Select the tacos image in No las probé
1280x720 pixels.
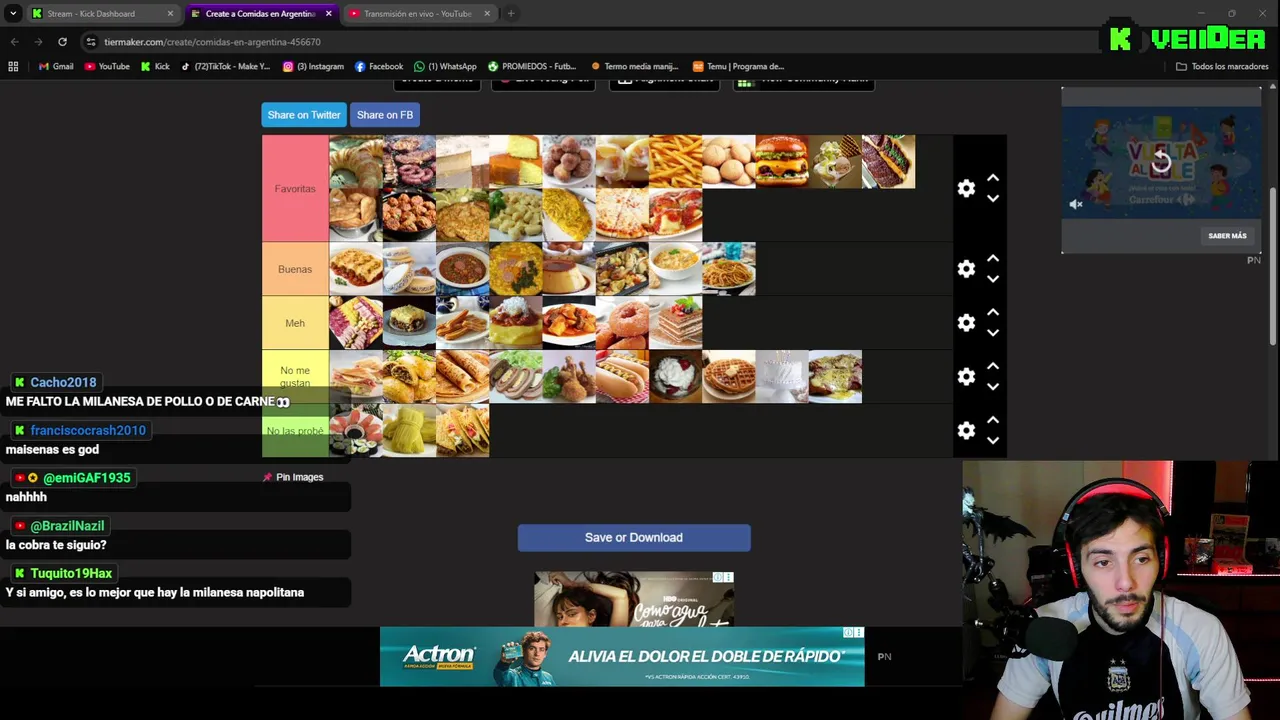(x=463, y=431)
